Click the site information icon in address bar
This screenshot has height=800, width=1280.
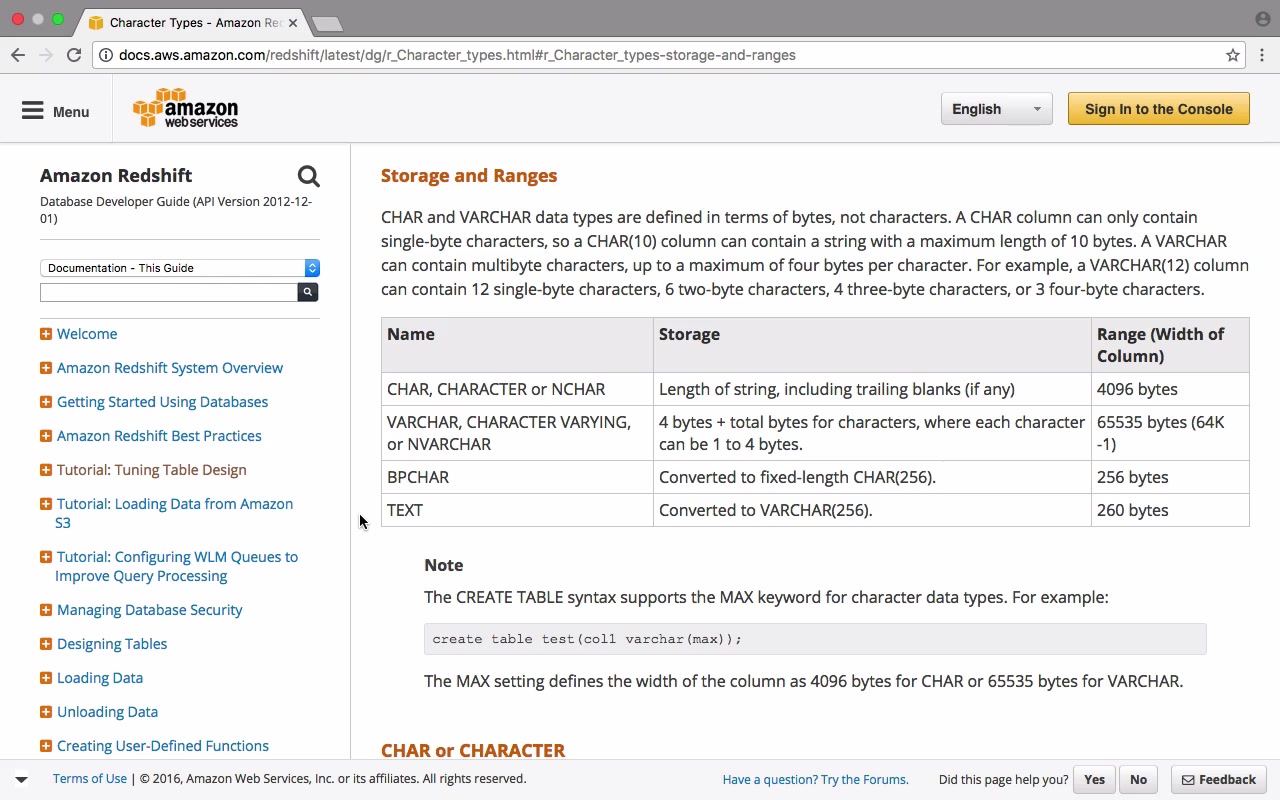[105, 55]
